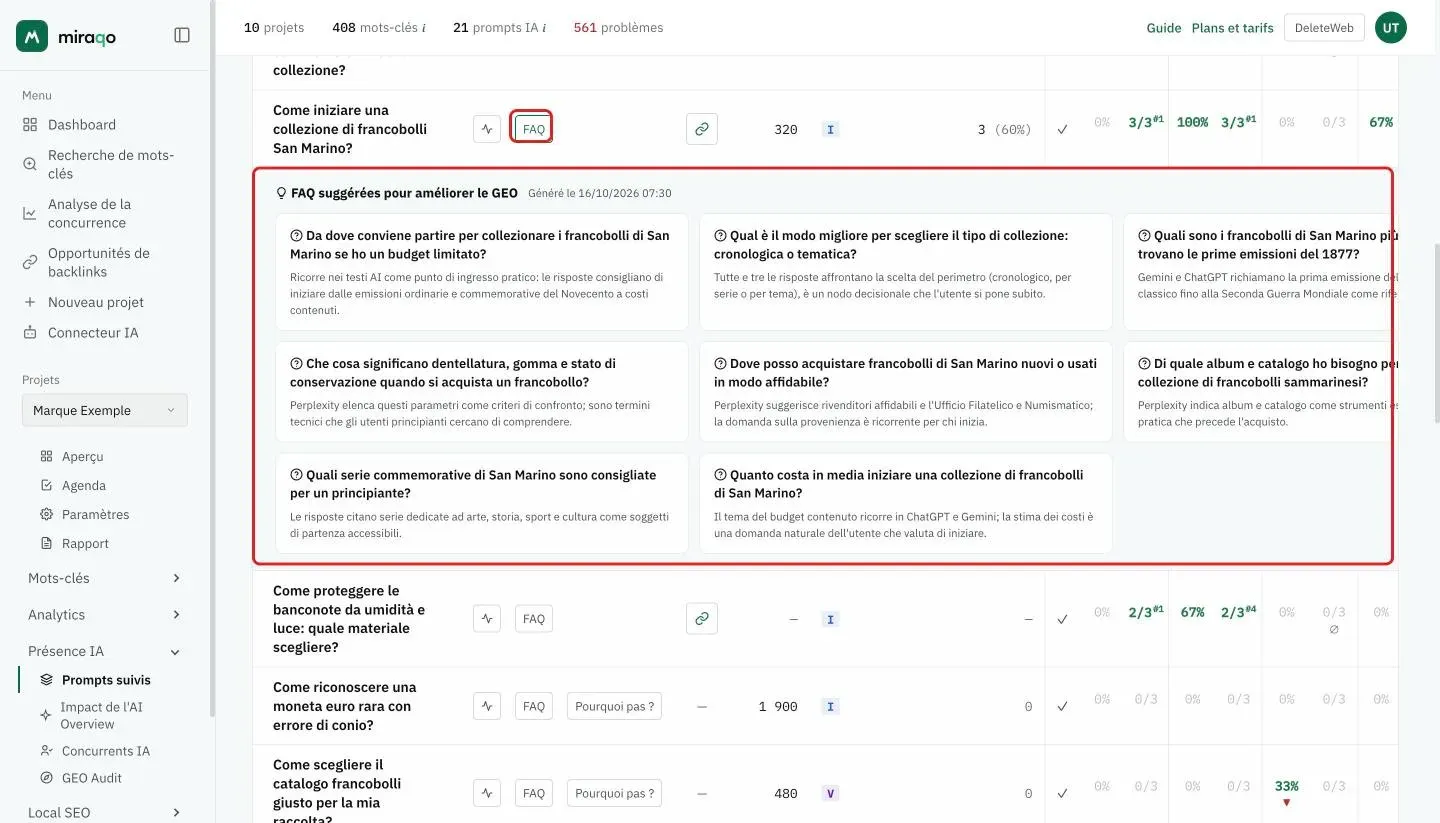Collapse the Présence IA section
This screenshot has width=1440, height=823.
[x=104, y=651]
